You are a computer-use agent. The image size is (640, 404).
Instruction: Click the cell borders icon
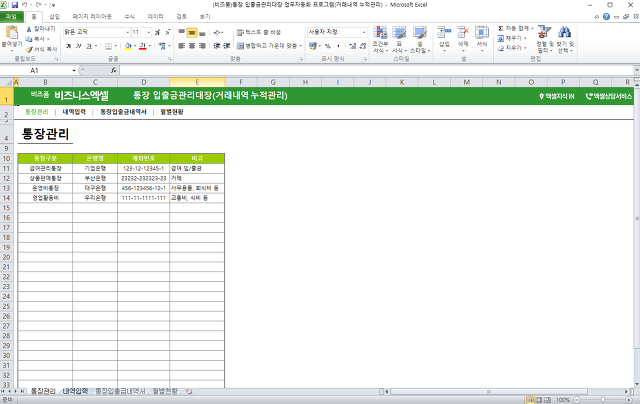[108, 46]
